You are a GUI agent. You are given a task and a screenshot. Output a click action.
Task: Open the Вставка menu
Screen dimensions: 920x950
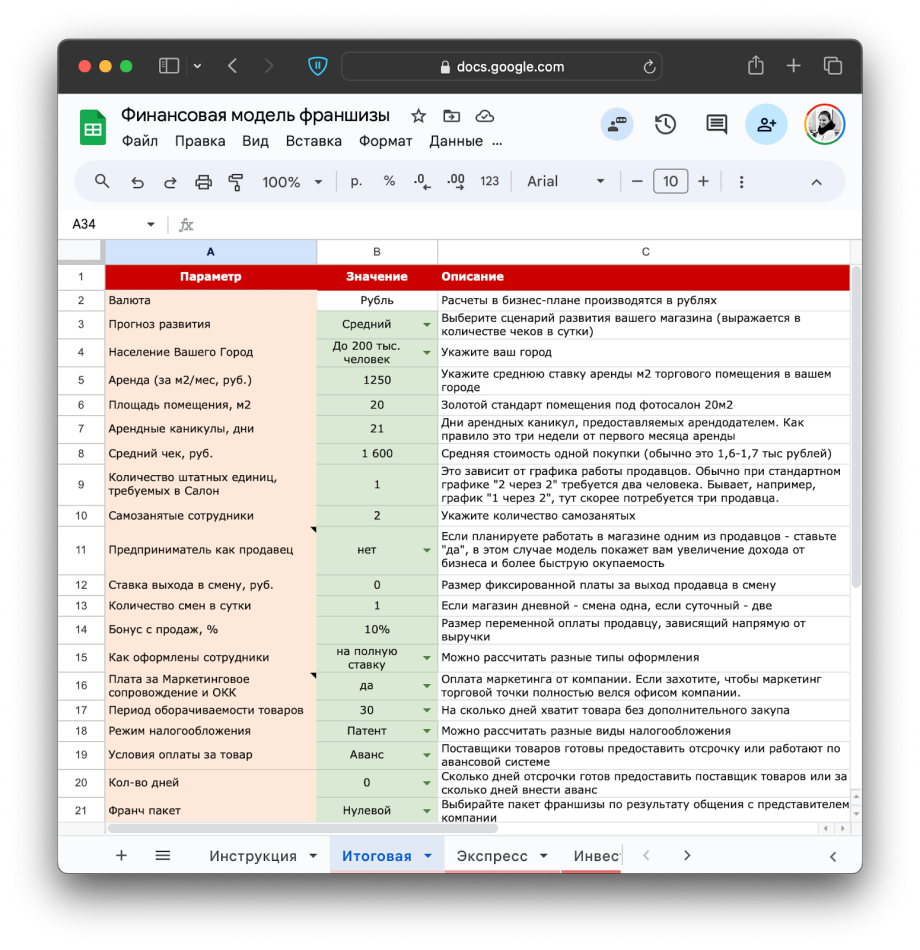(313, 141)
